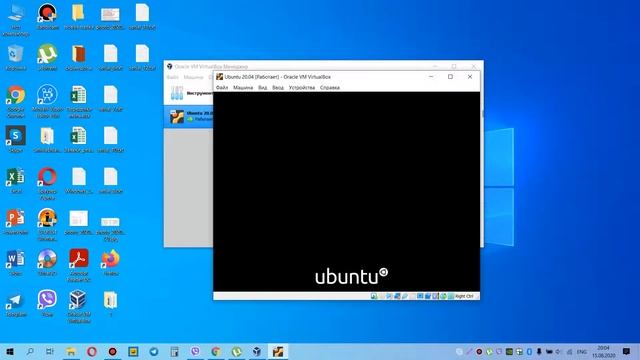This screenshot has width=640, height=360.
Task: Open the Telegram taskbar icon
Action: [x=154, y=351]
